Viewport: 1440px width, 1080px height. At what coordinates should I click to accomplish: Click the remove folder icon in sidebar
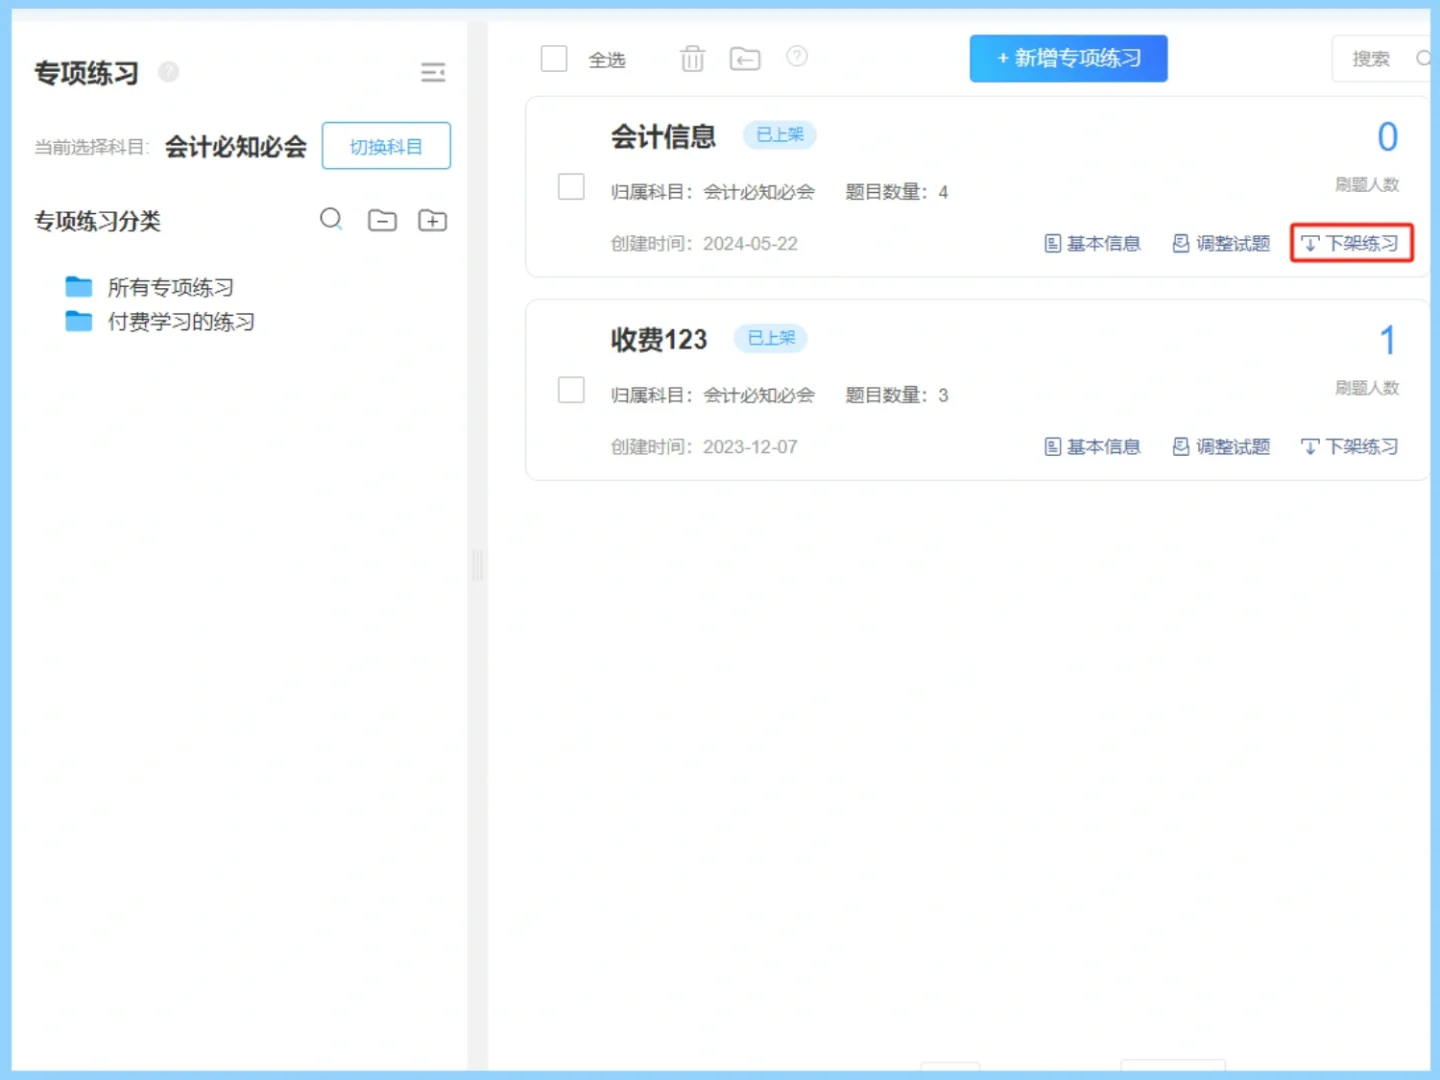click(x=382, y=220)
